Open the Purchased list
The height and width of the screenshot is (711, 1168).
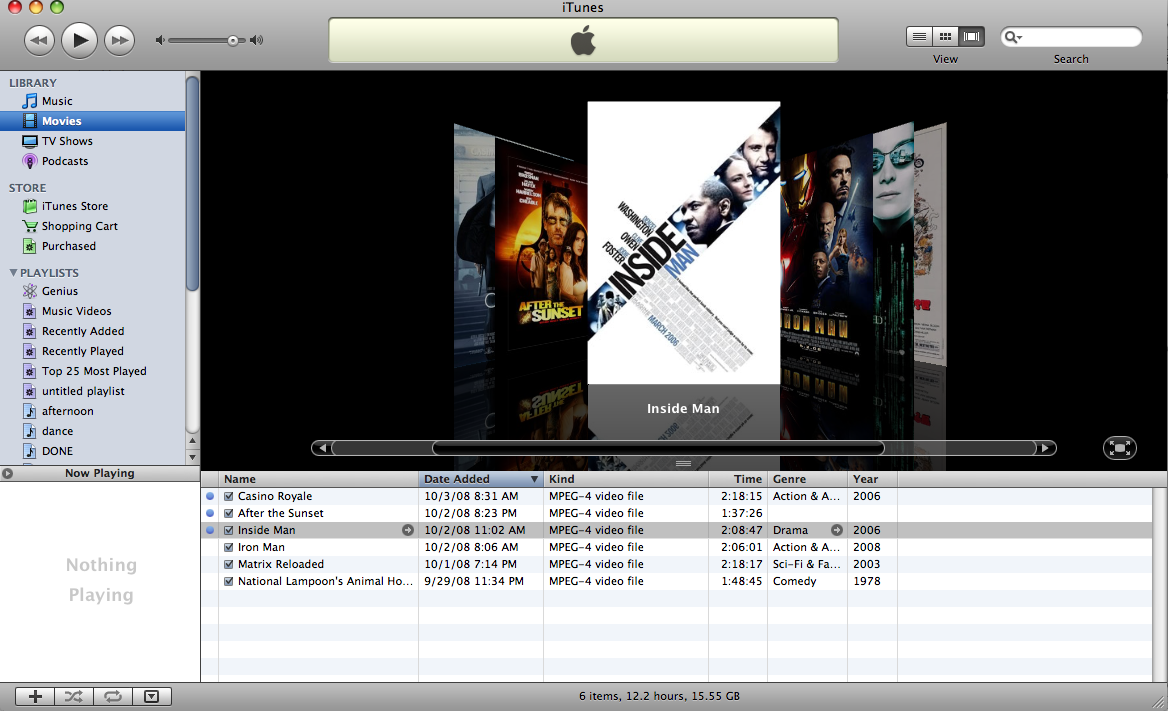[69, 246]
